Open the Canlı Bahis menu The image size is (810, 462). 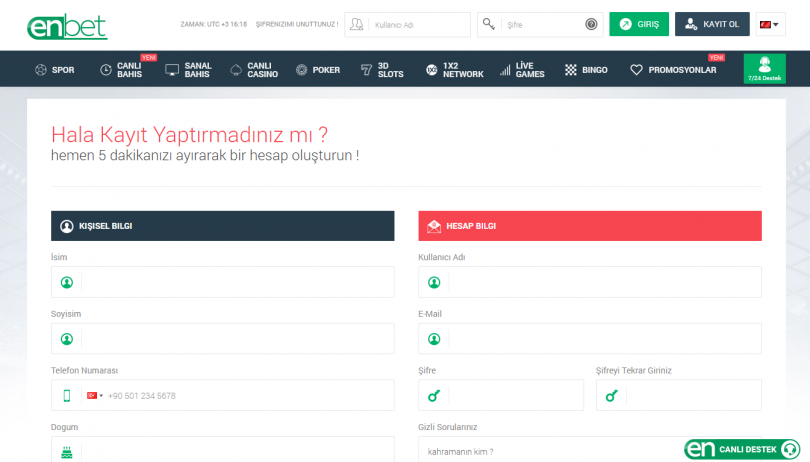[121, 70]
